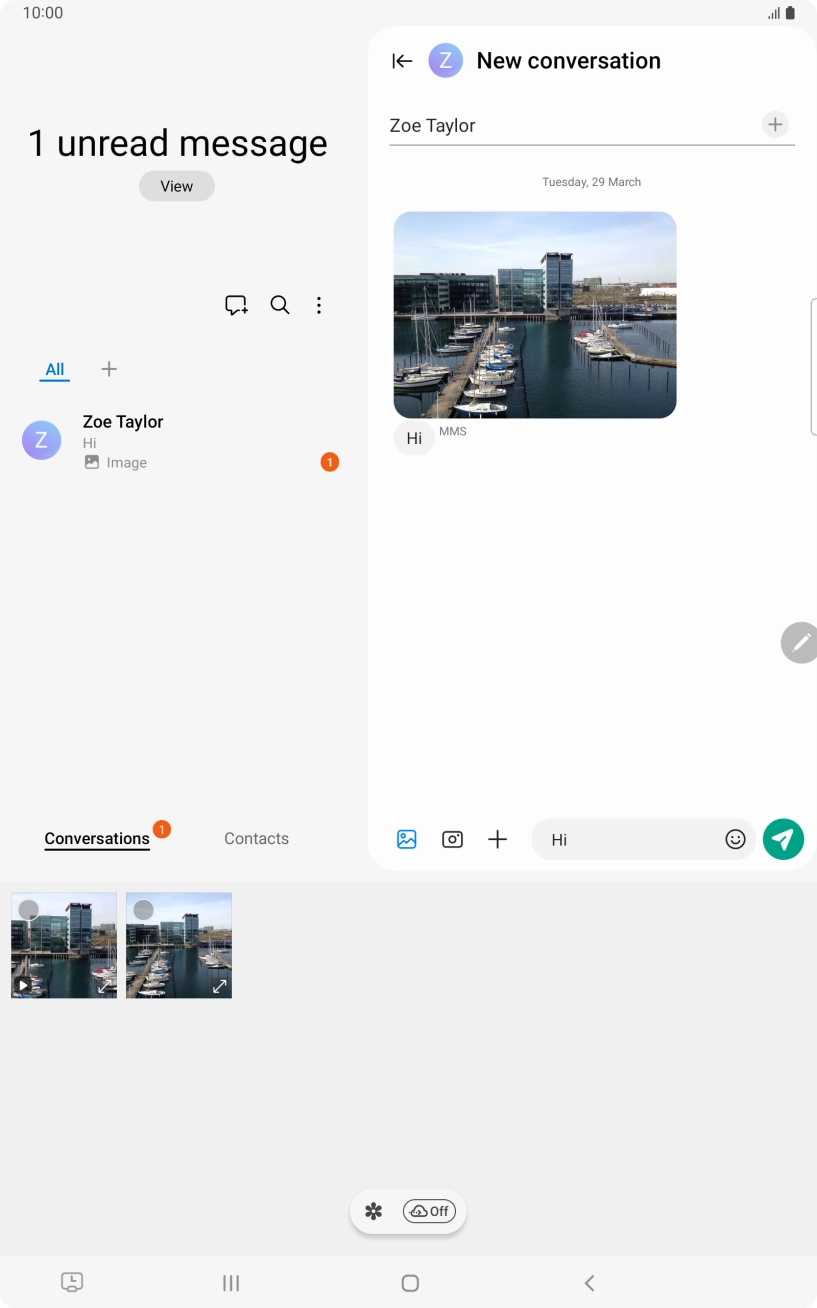Image resolution: width=817 pixels, height=1308 pixels.
Task: Expand more attachment options plus icon
Action: coord(497,839)
